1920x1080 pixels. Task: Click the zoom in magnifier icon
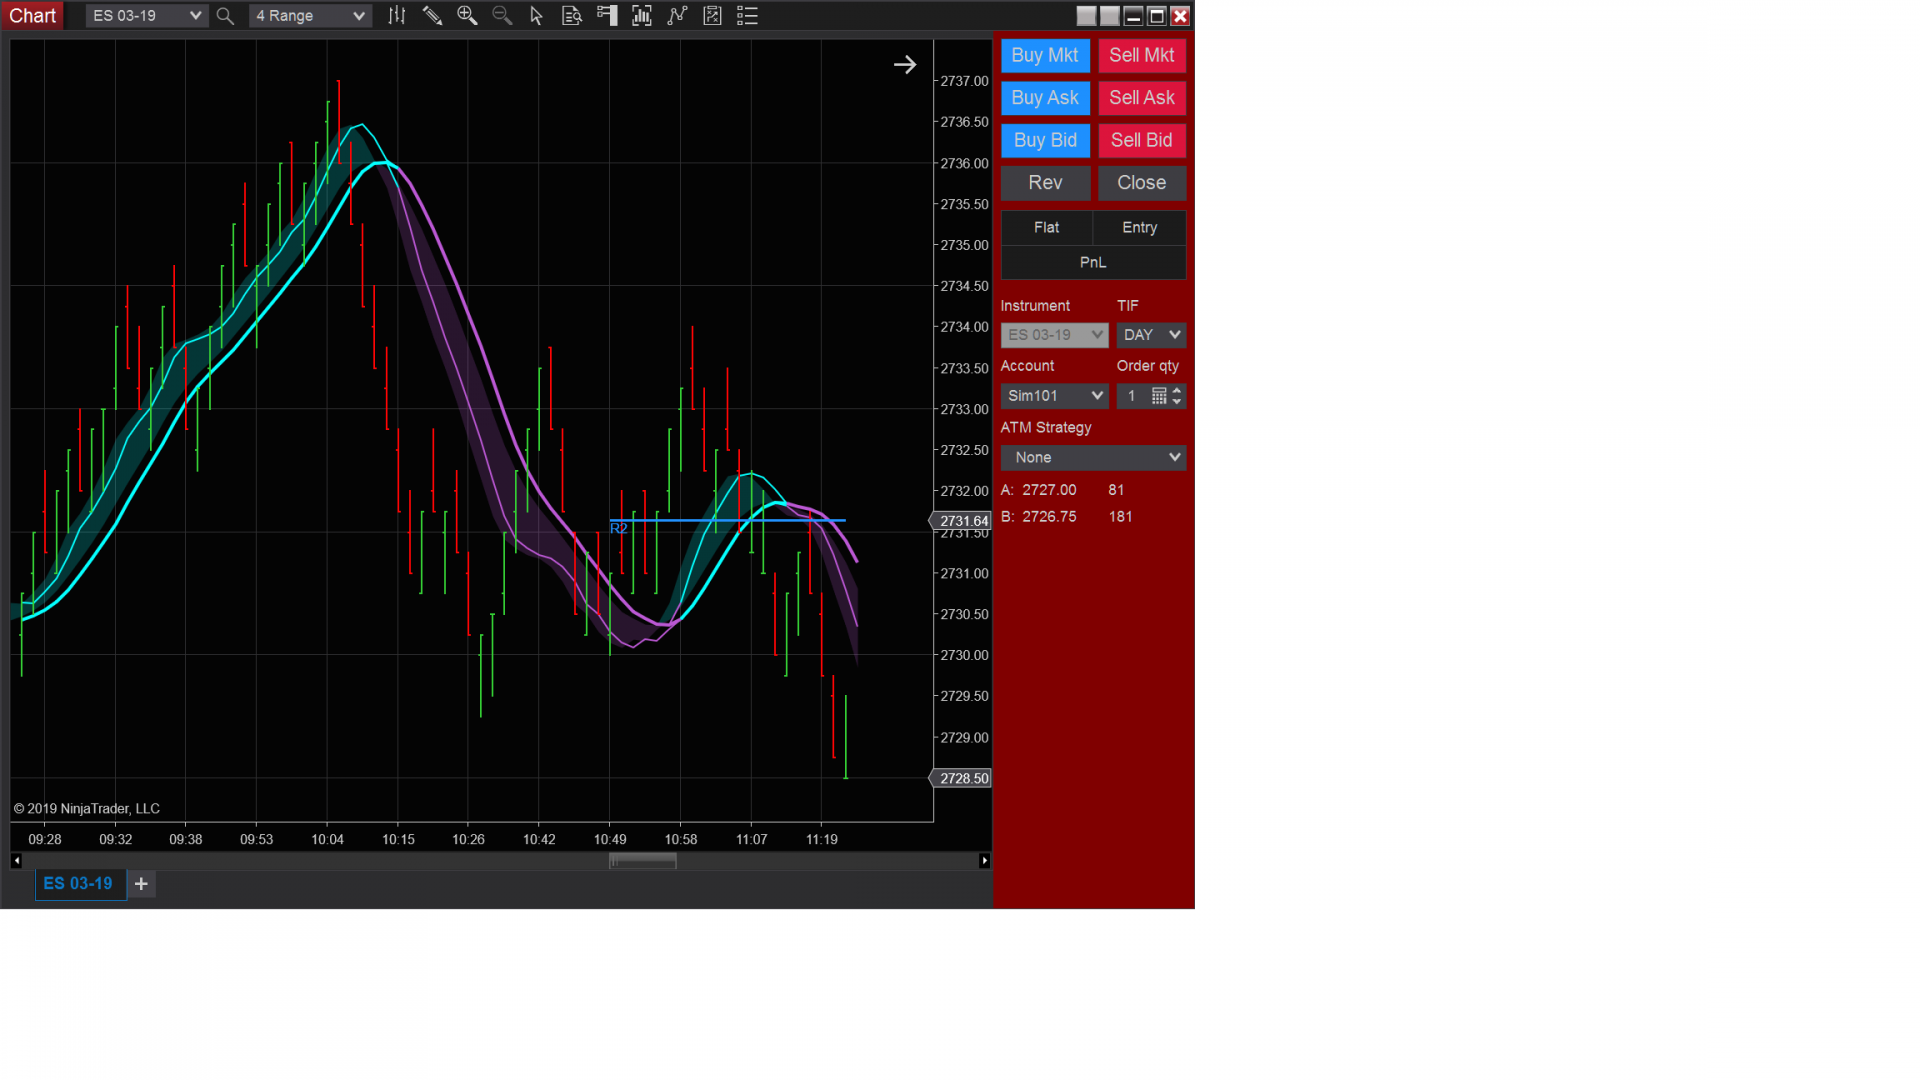467,16
